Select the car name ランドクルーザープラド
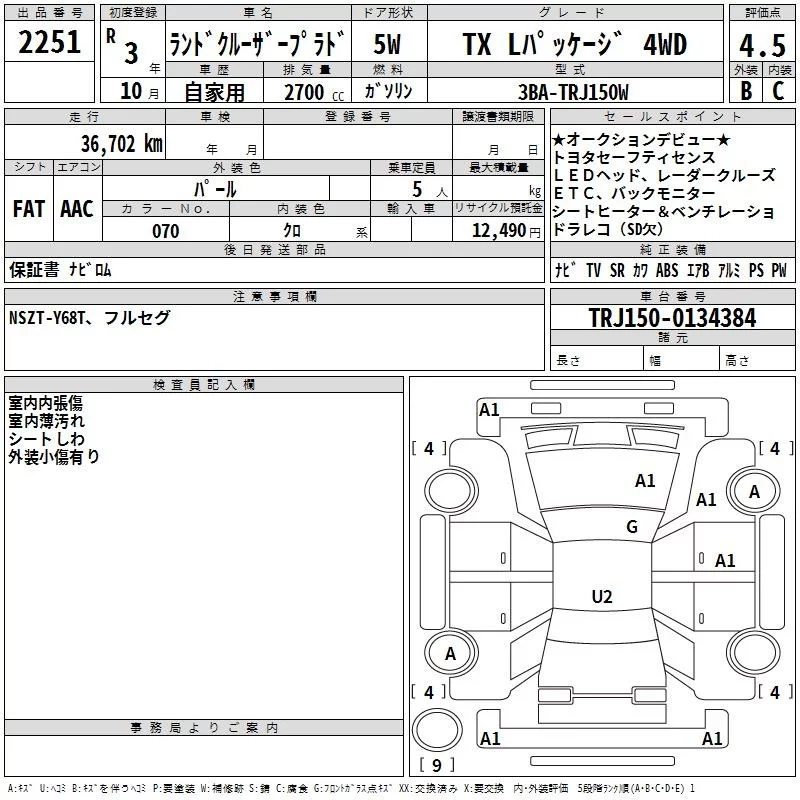The image size is (800, 800). (257, 44)
